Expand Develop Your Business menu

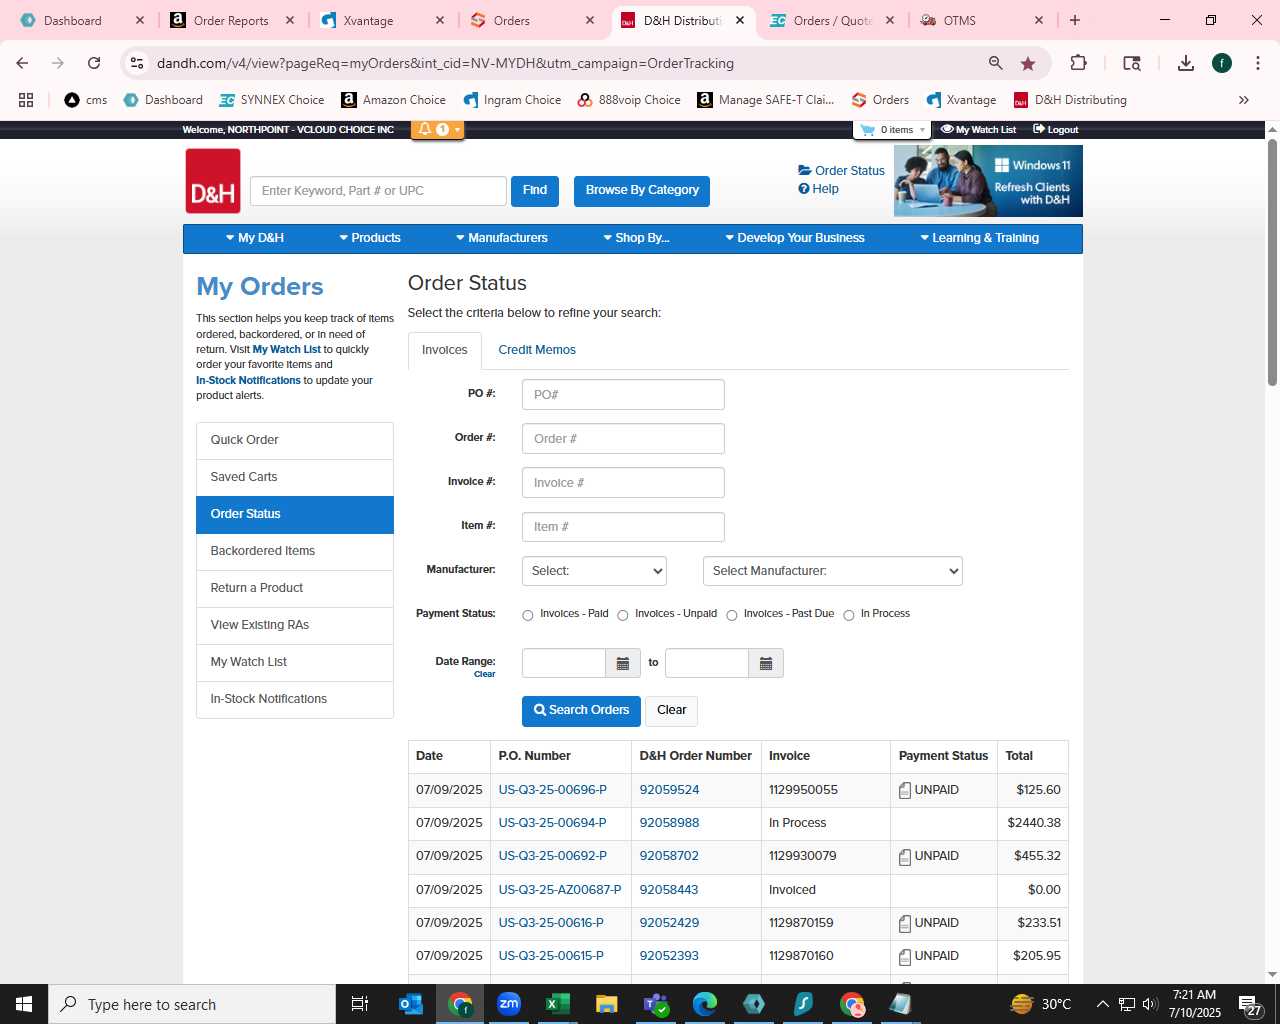pos(795,238)
